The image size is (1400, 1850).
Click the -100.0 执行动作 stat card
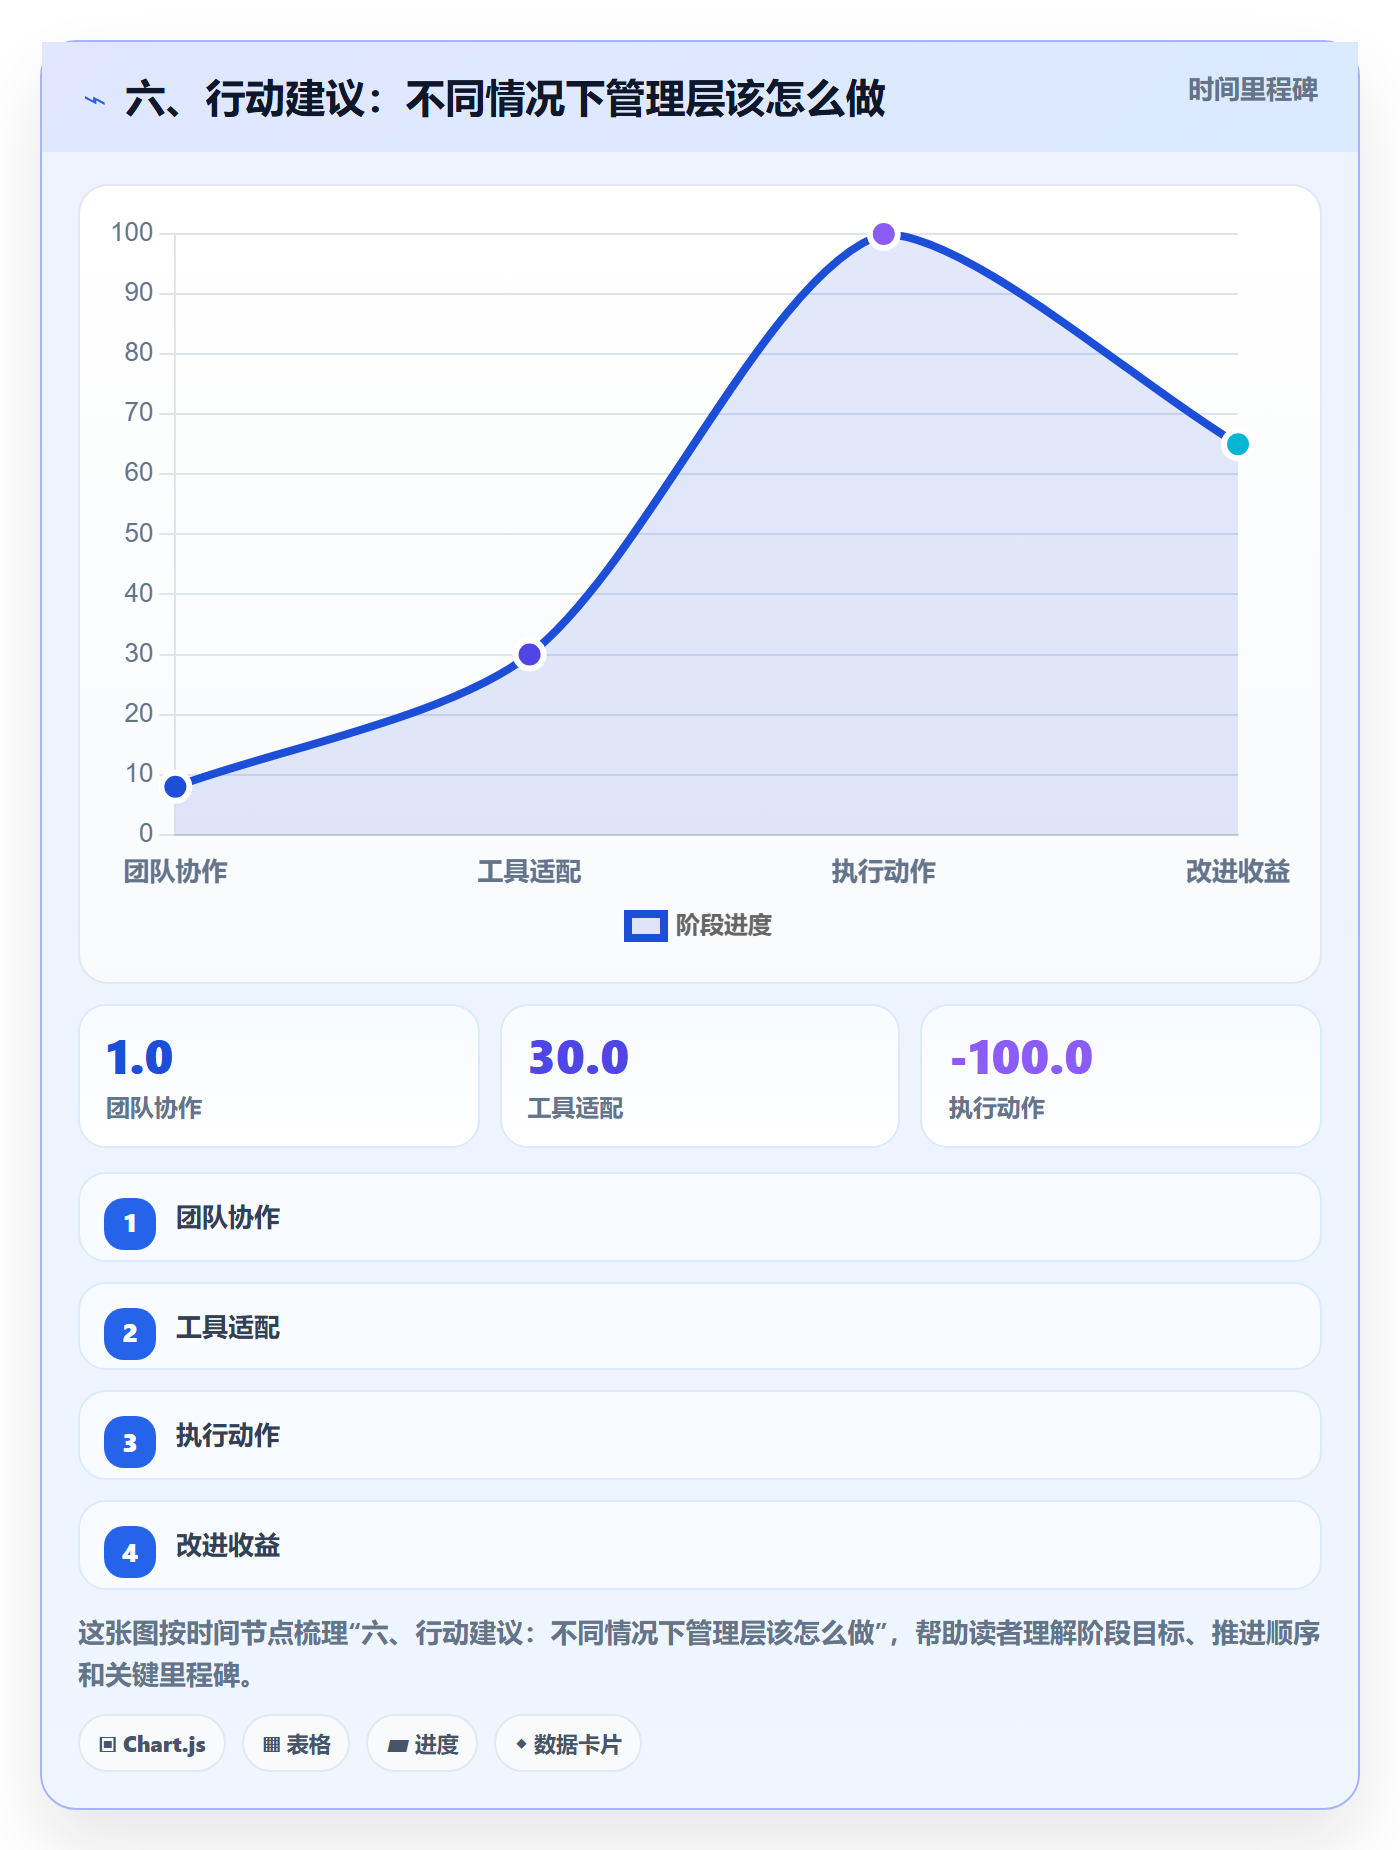click(1121, 1076)
